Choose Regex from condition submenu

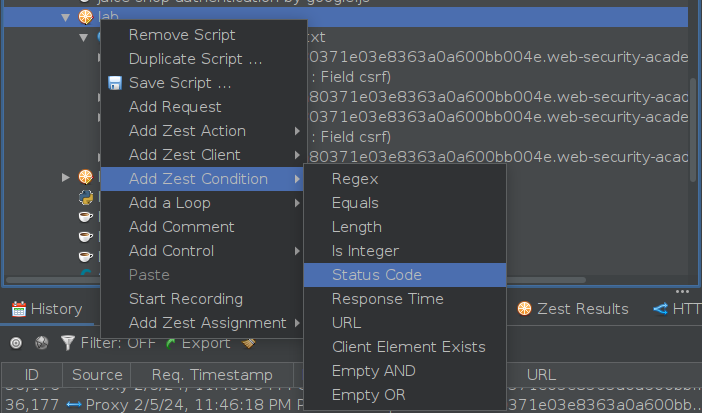[355, 179]
